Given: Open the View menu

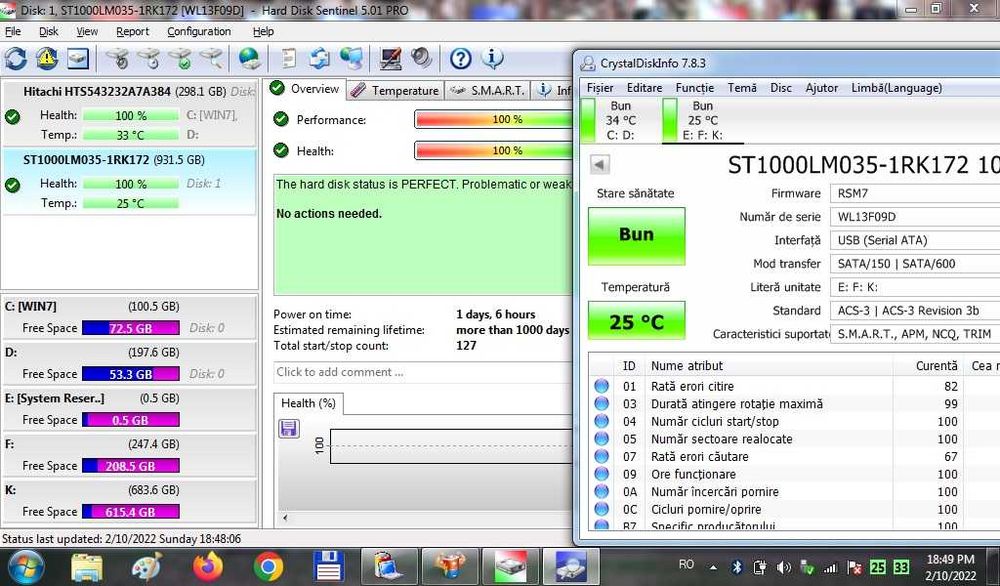Looking at the screenshot, I should coord(87,31).
